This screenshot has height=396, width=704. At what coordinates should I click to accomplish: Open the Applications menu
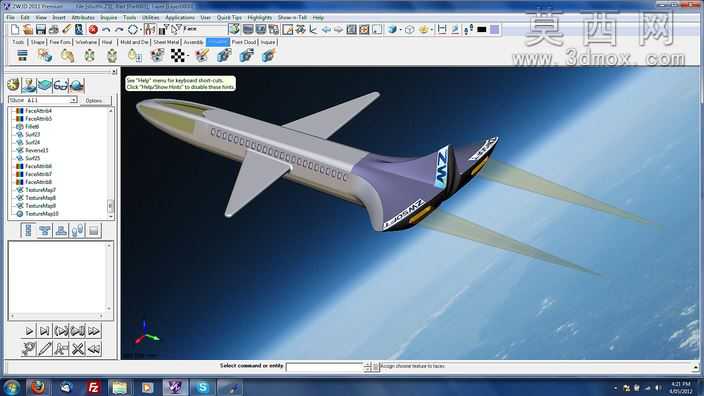(x=180, y=18)
